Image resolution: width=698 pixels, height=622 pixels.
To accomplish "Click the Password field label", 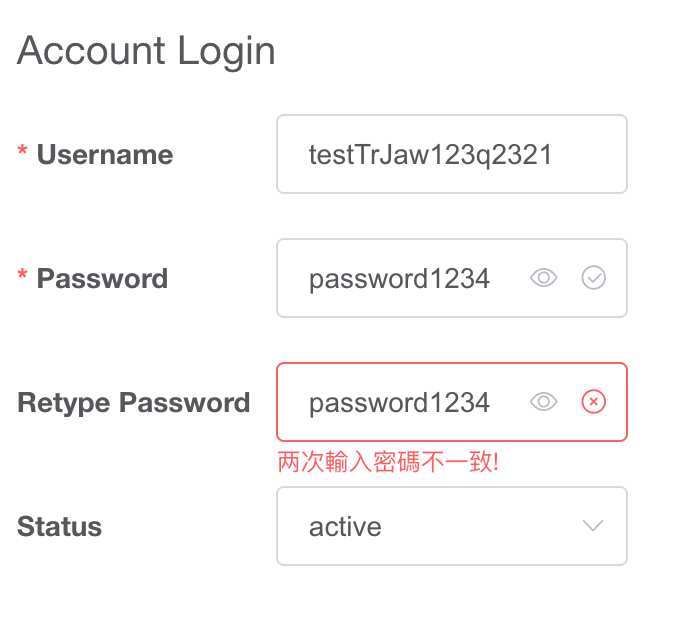I will (x=102, y=278).
